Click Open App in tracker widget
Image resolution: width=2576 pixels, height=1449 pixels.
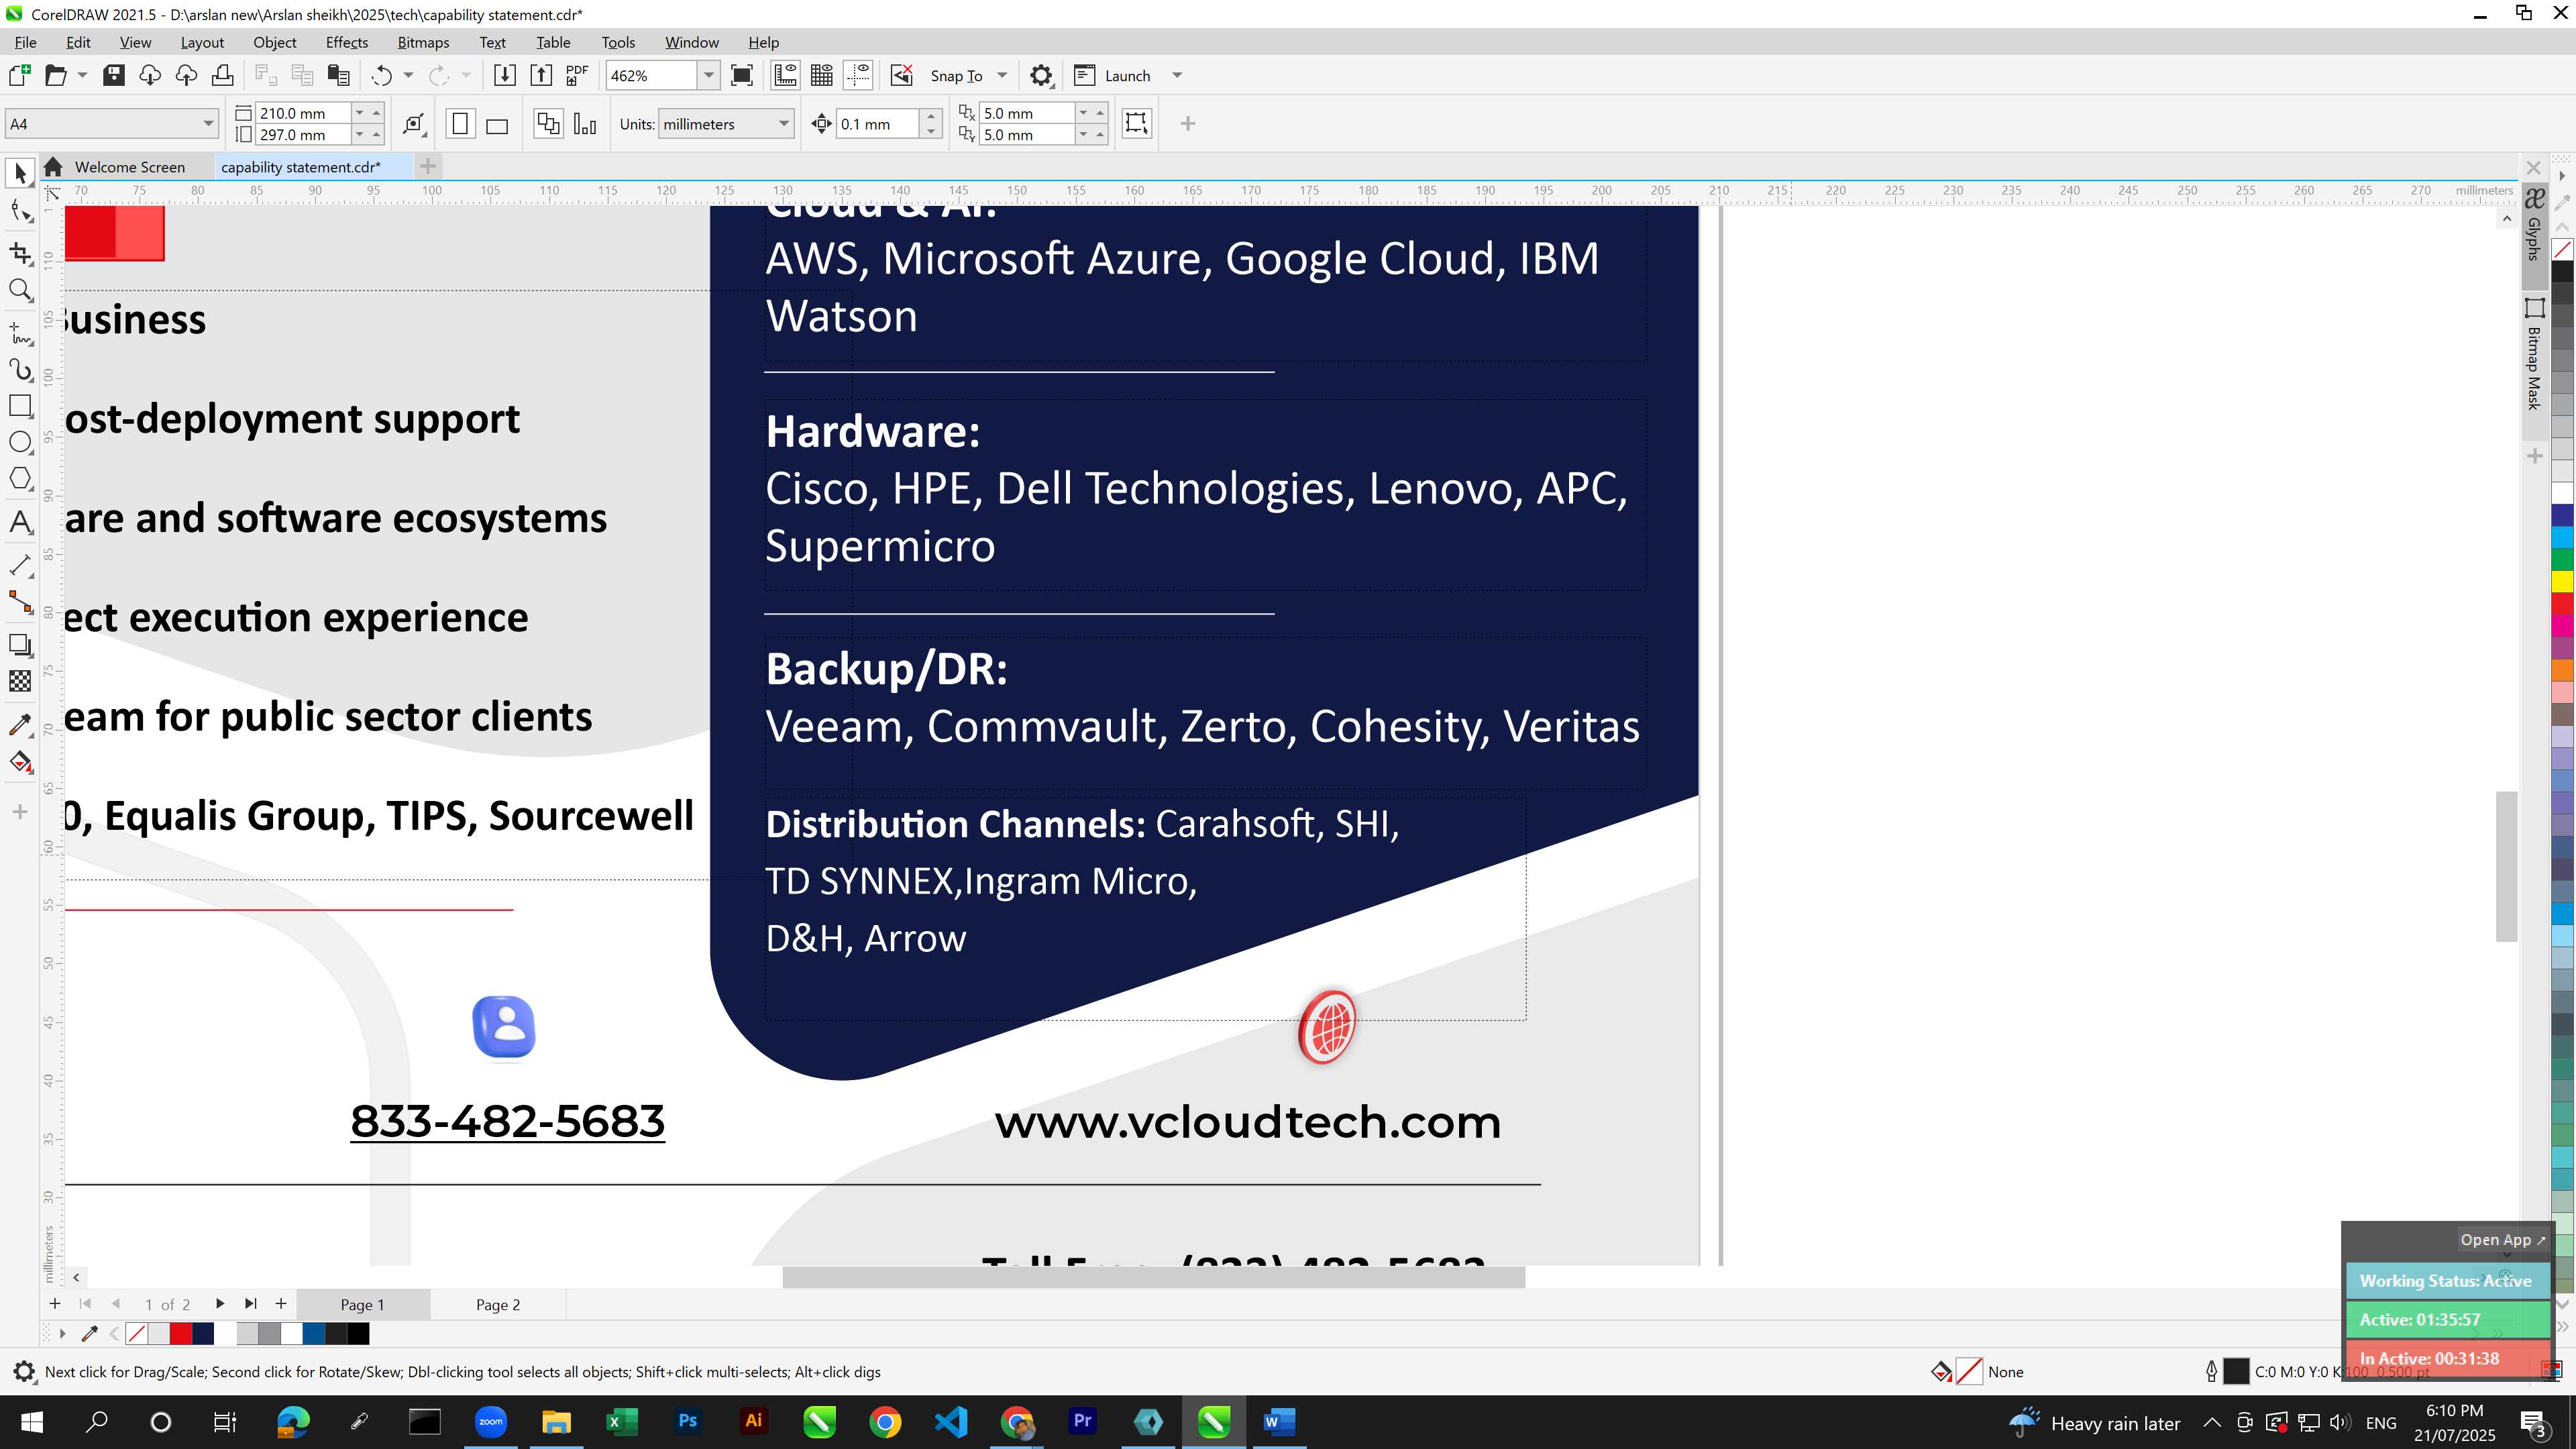coord(2502,1239)
